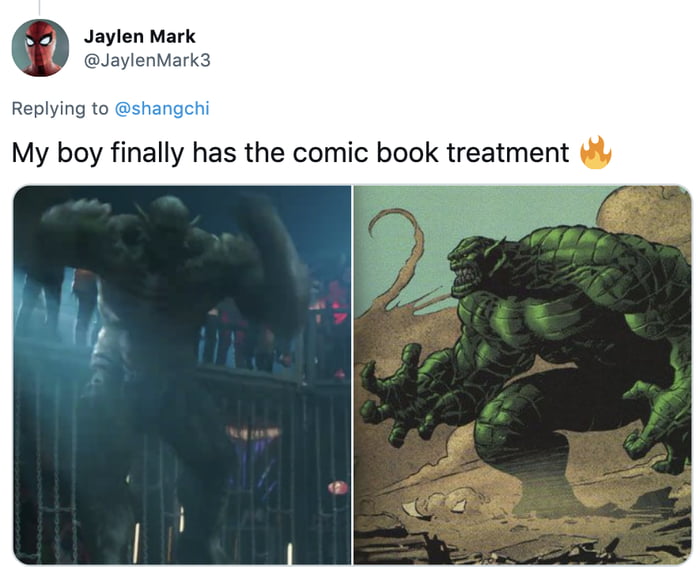Screen dimensions: 700x585
Task: Open the @shangchi mention link
Action: tap(162, 109)
